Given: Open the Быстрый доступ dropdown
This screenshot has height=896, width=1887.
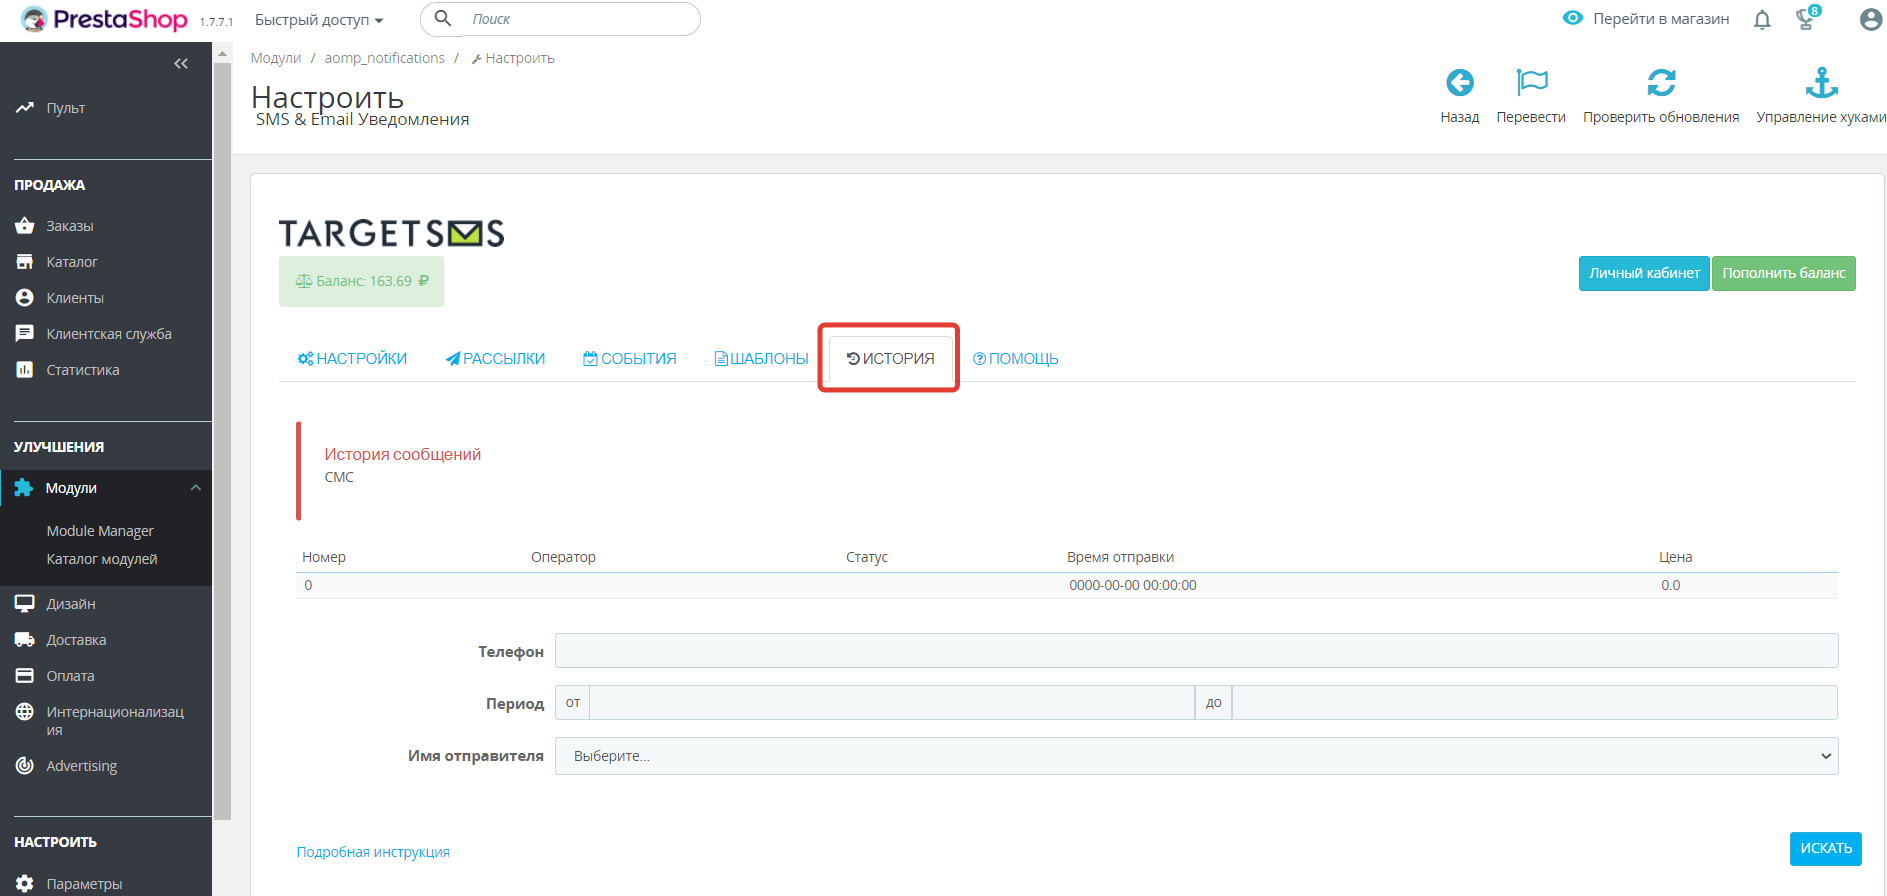Looking at the screenshot, I should [x=319, y=20].
